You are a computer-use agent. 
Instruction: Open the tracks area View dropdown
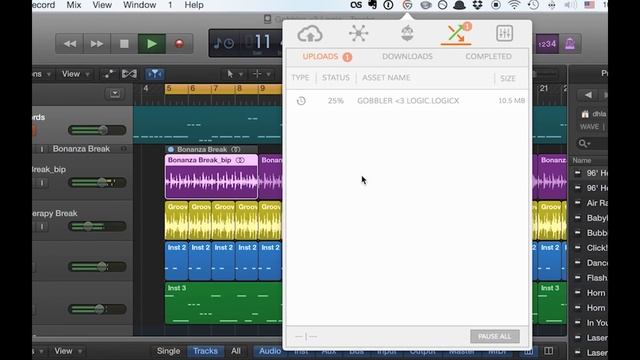75,74
